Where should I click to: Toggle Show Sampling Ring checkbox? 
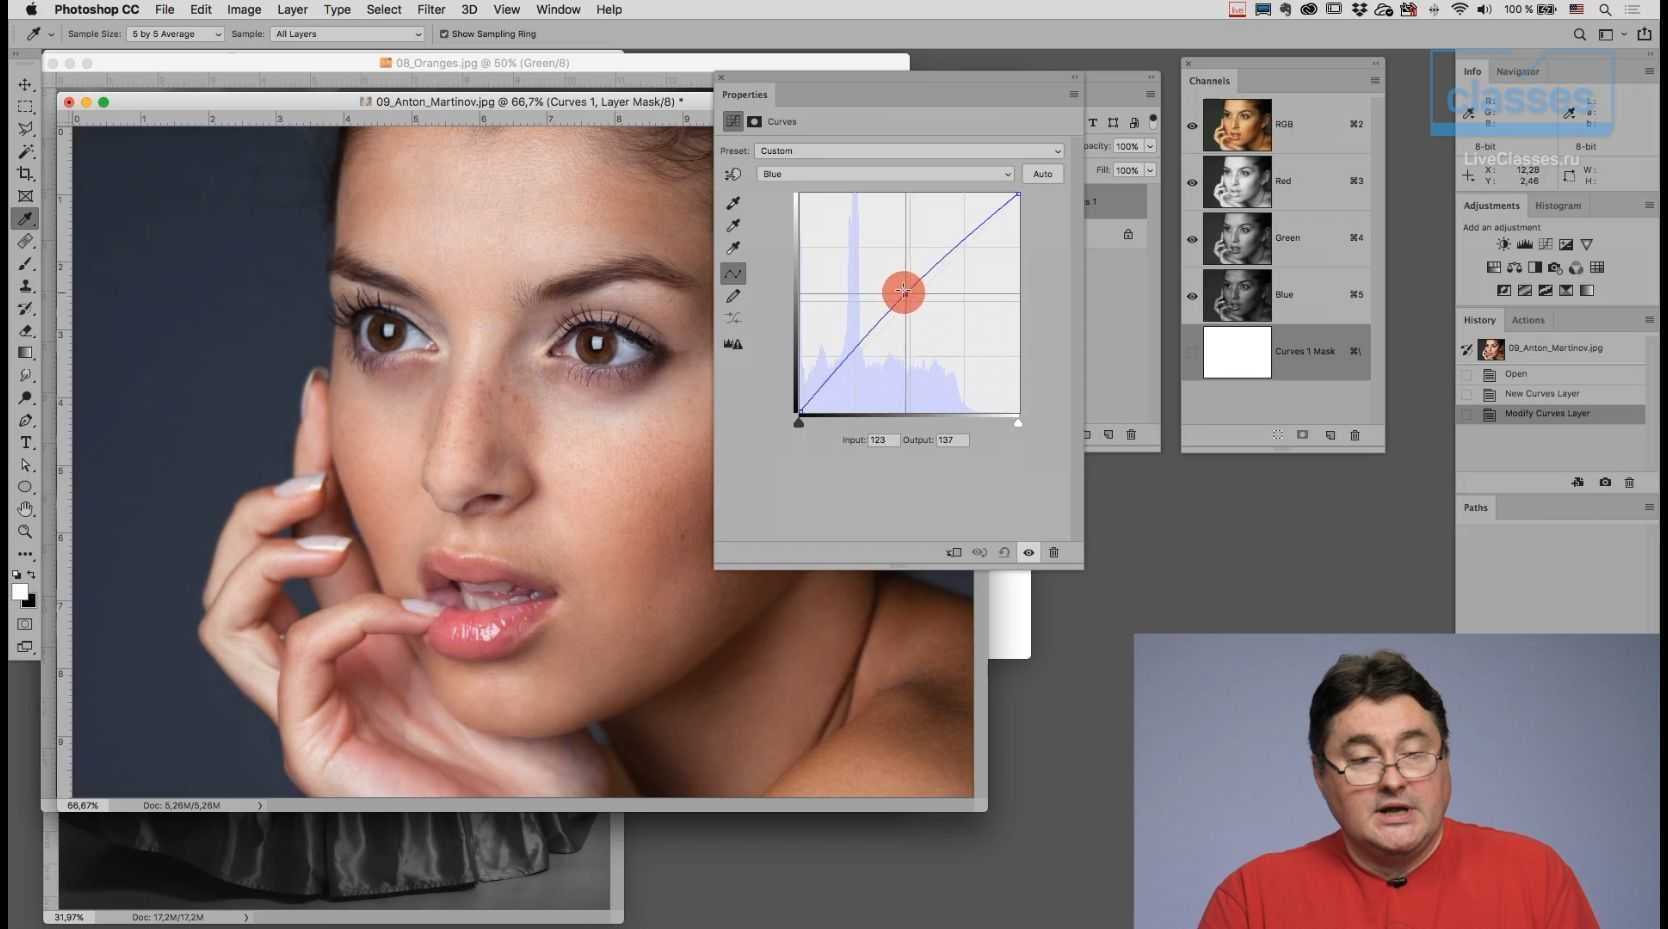click(x=444, y=34)
